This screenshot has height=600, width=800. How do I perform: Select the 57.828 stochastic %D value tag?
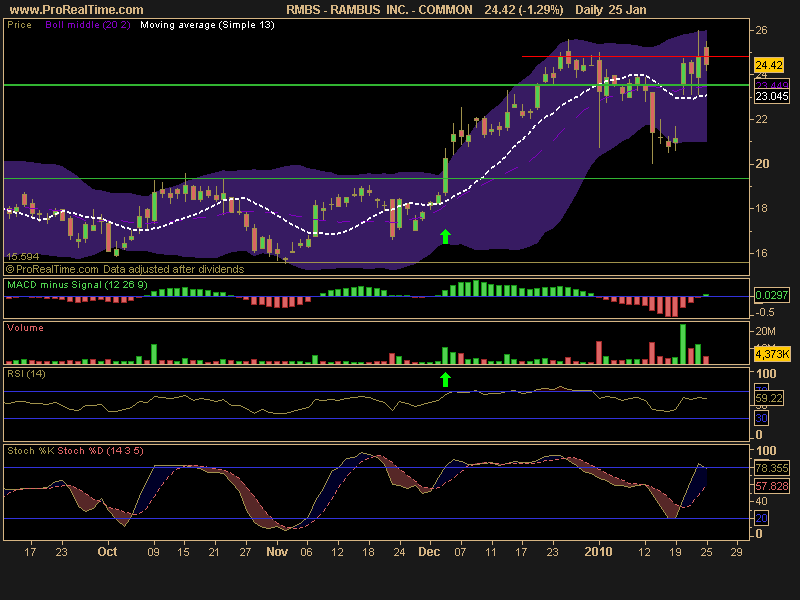point(771,486)
